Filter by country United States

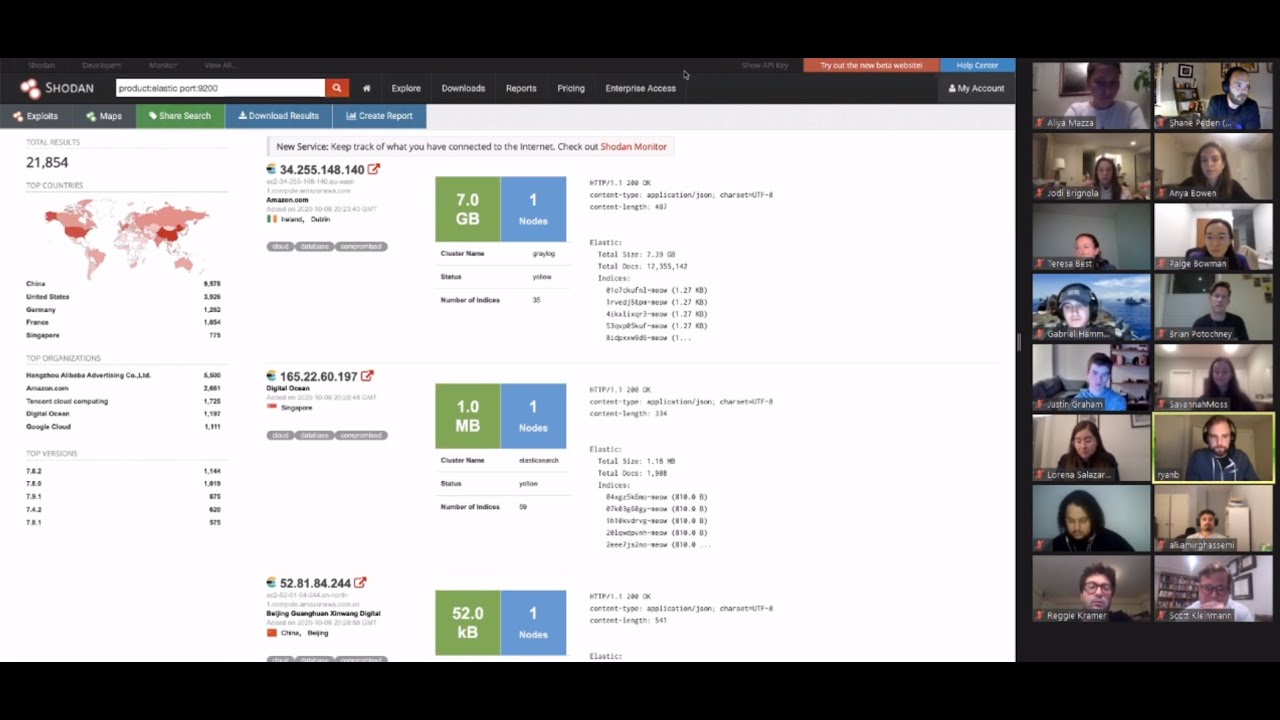coord(48,297)
